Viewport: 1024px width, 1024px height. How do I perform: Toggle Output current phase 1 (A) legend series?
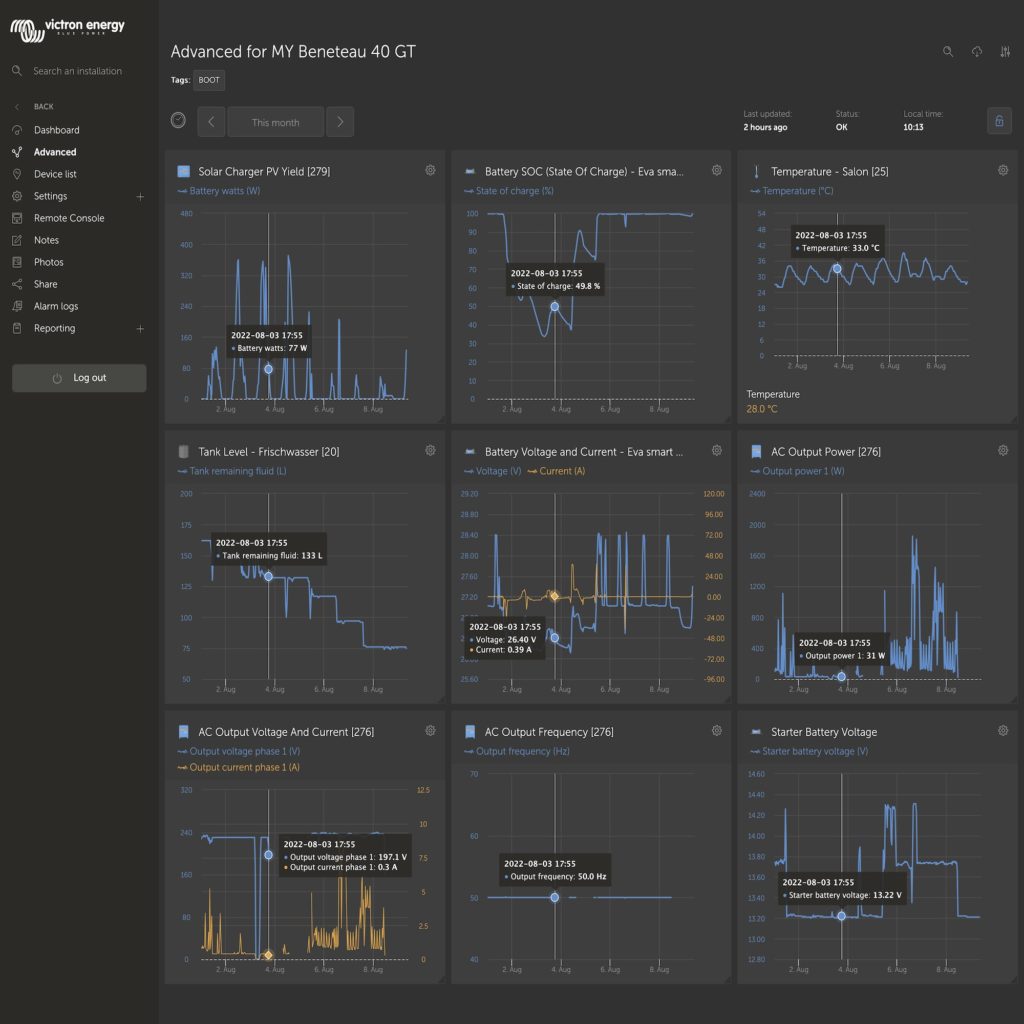click(x=238, y=767)
